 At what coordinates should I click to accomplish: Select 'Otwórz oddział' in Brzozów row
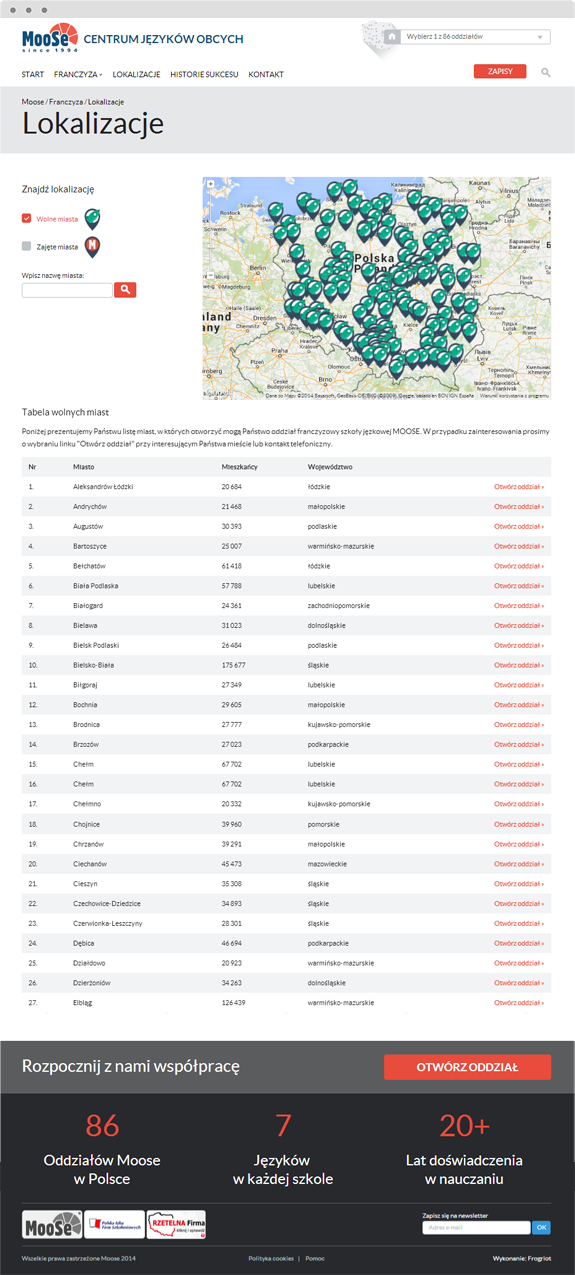[518, 745]
